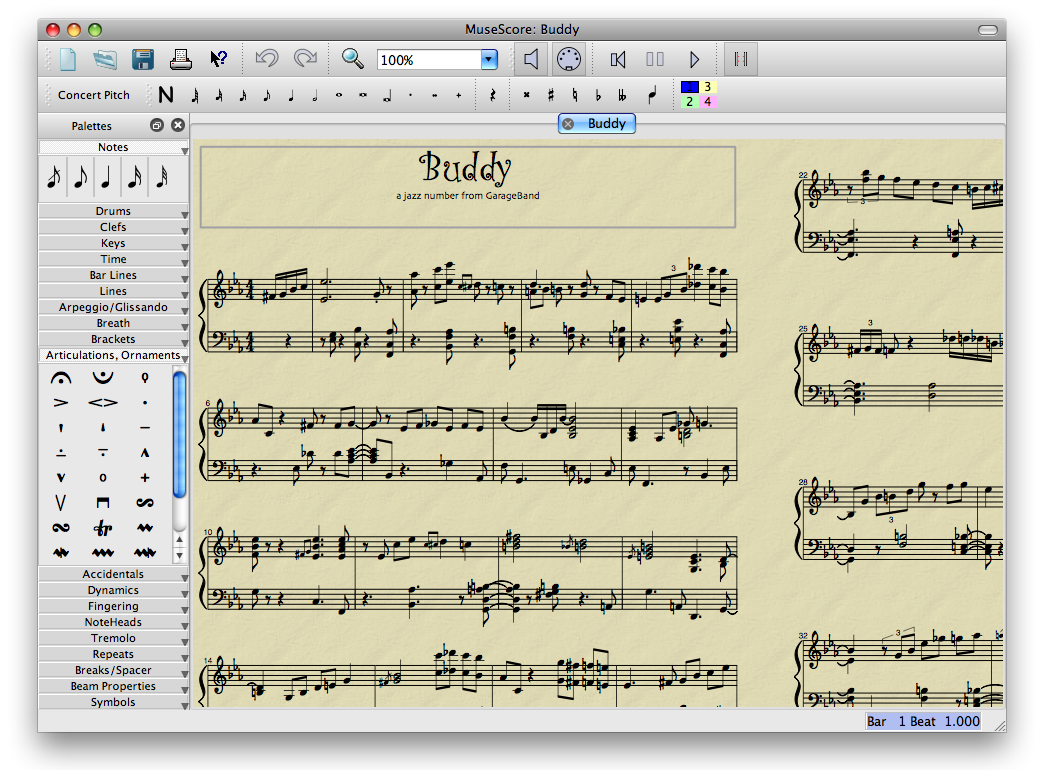The image size is (1045, 770).
Task: Choose the sharp accidental in the toolbar
Action: 550,96
